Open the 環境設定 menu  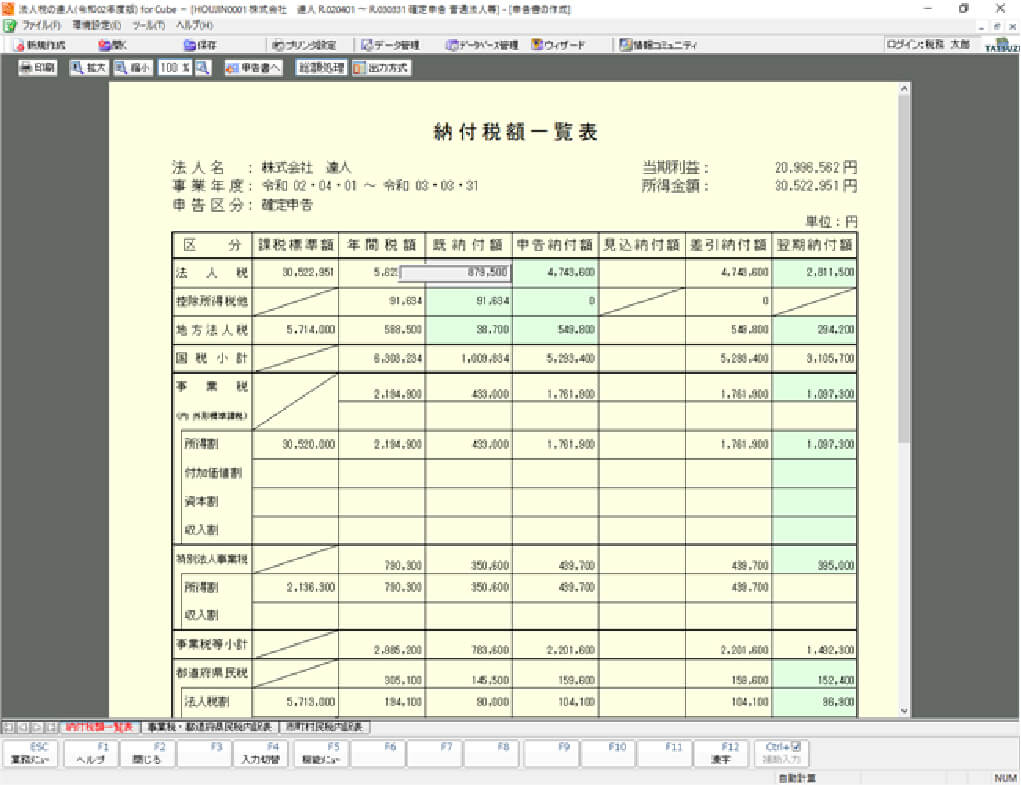click(96, 24)
